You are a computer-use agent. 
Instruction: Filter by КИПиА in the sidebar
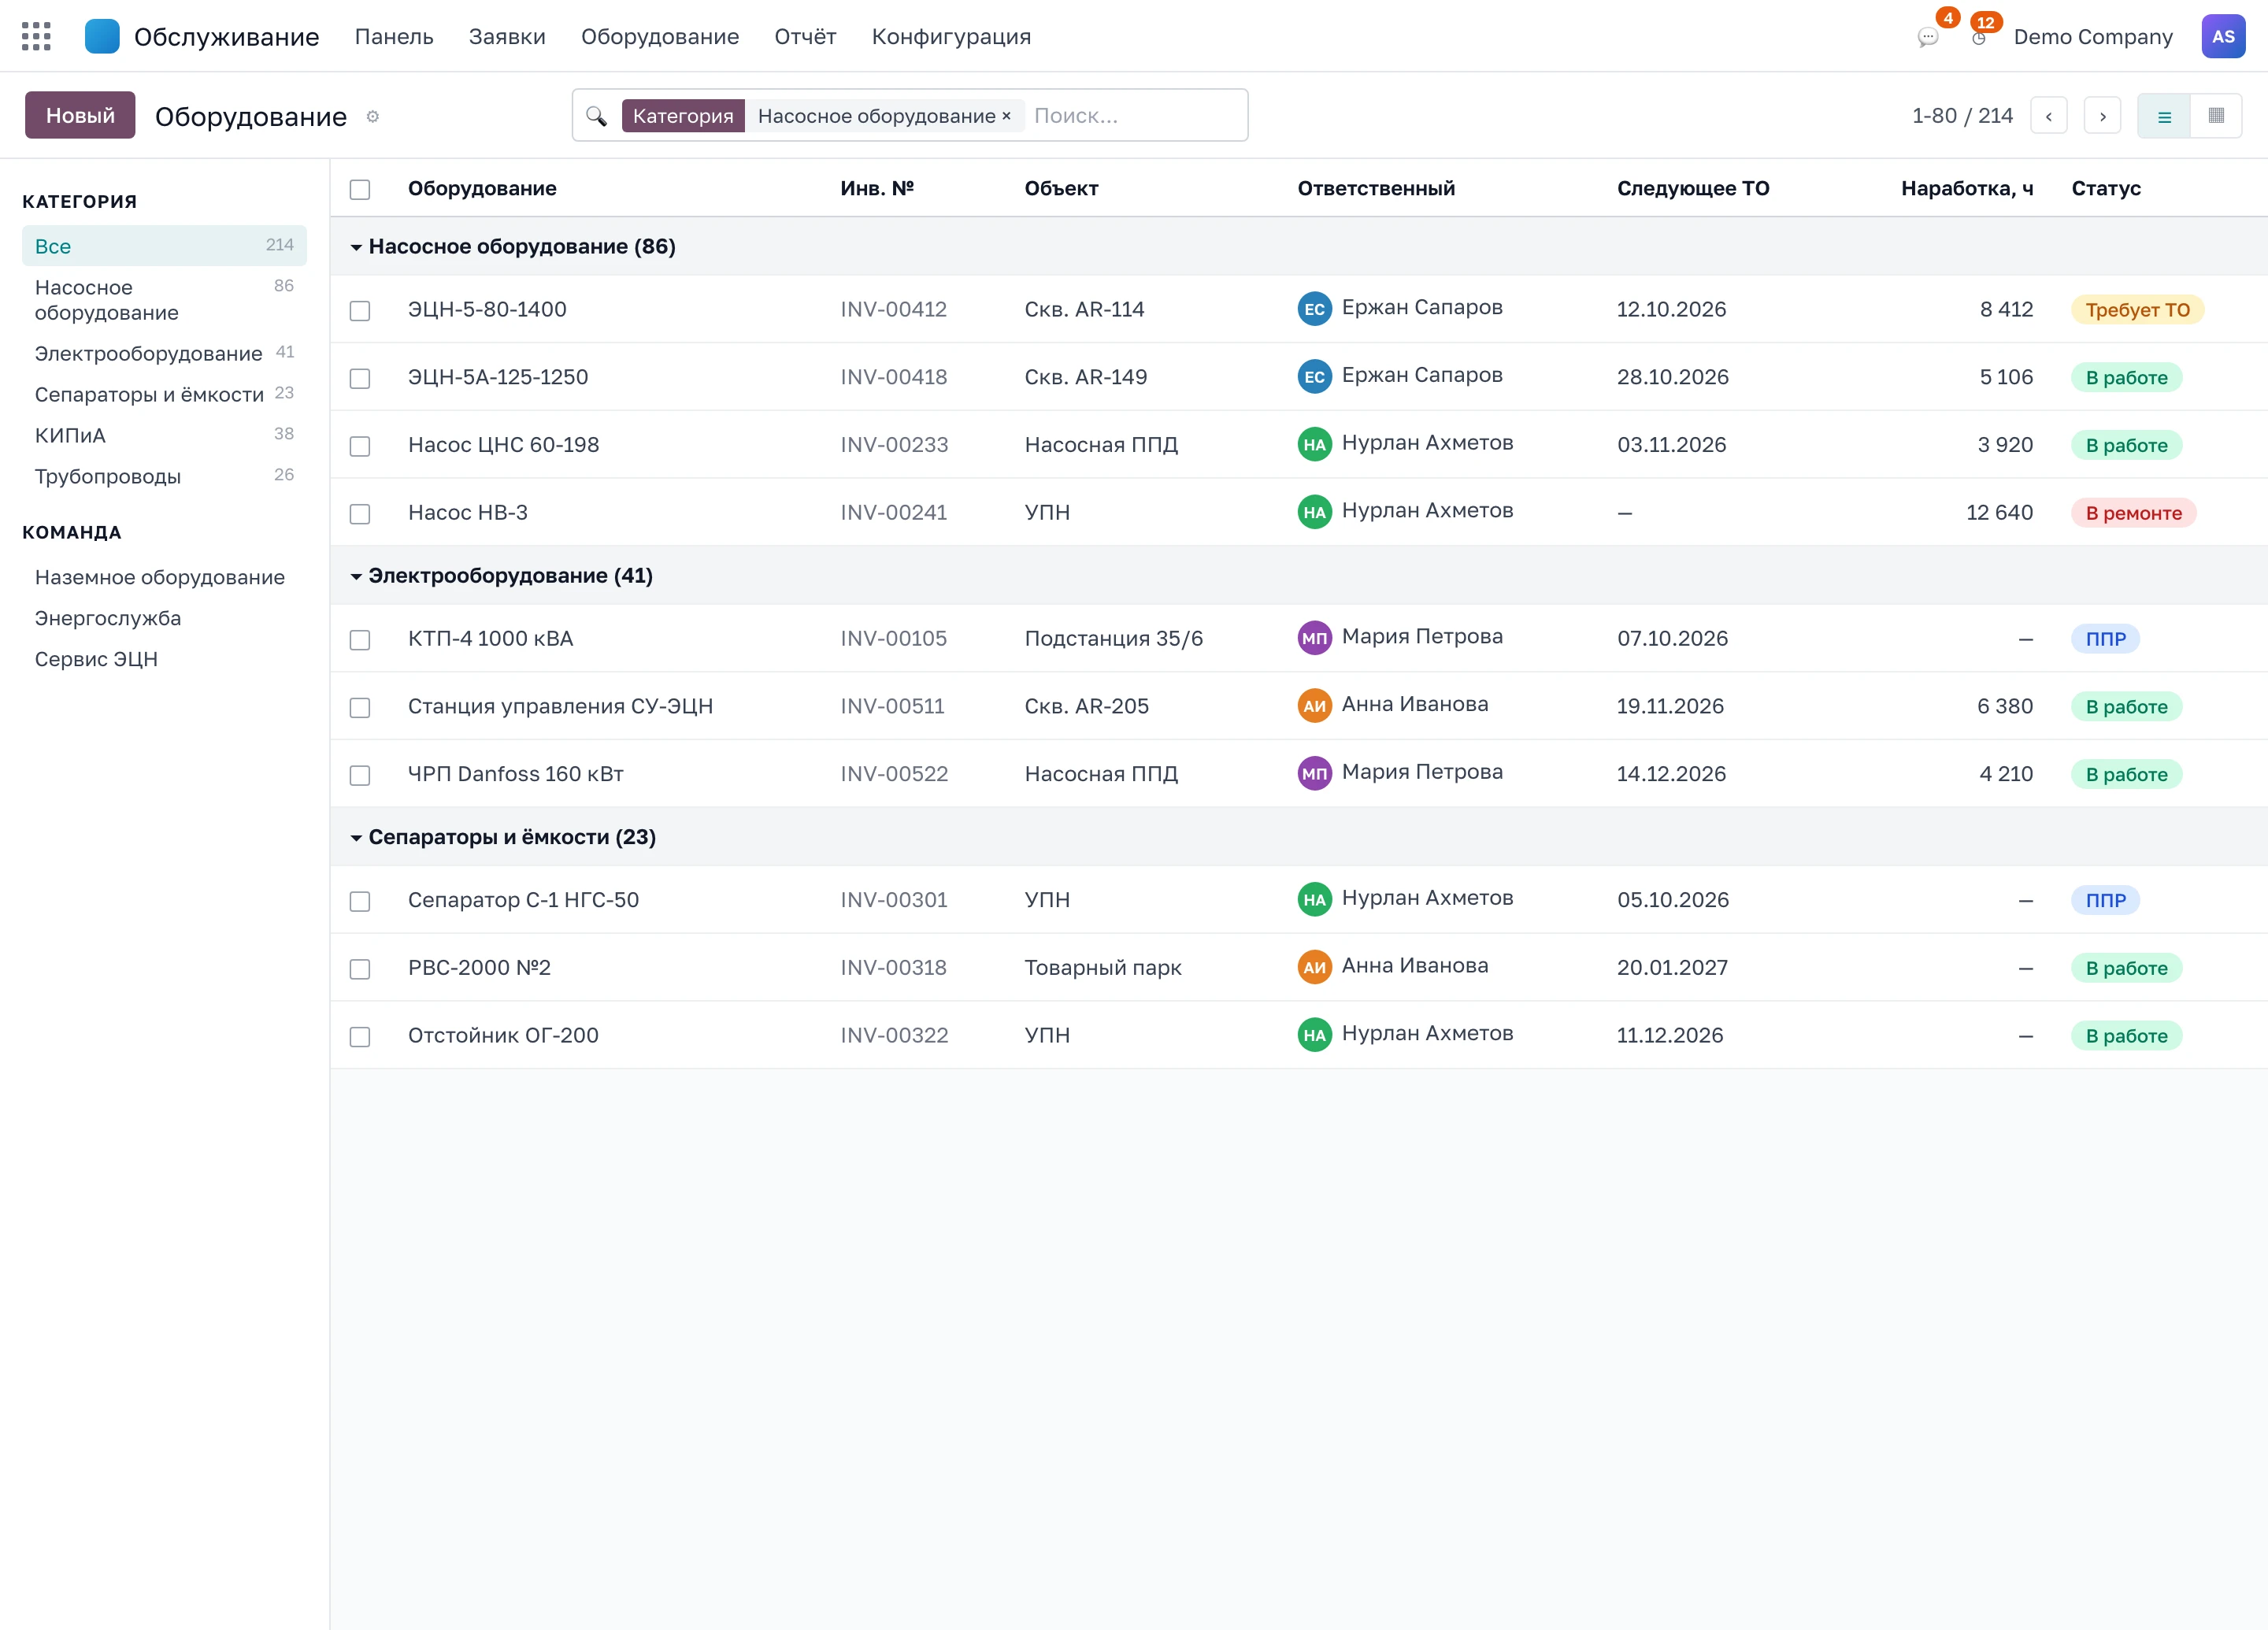pos(164,435)
